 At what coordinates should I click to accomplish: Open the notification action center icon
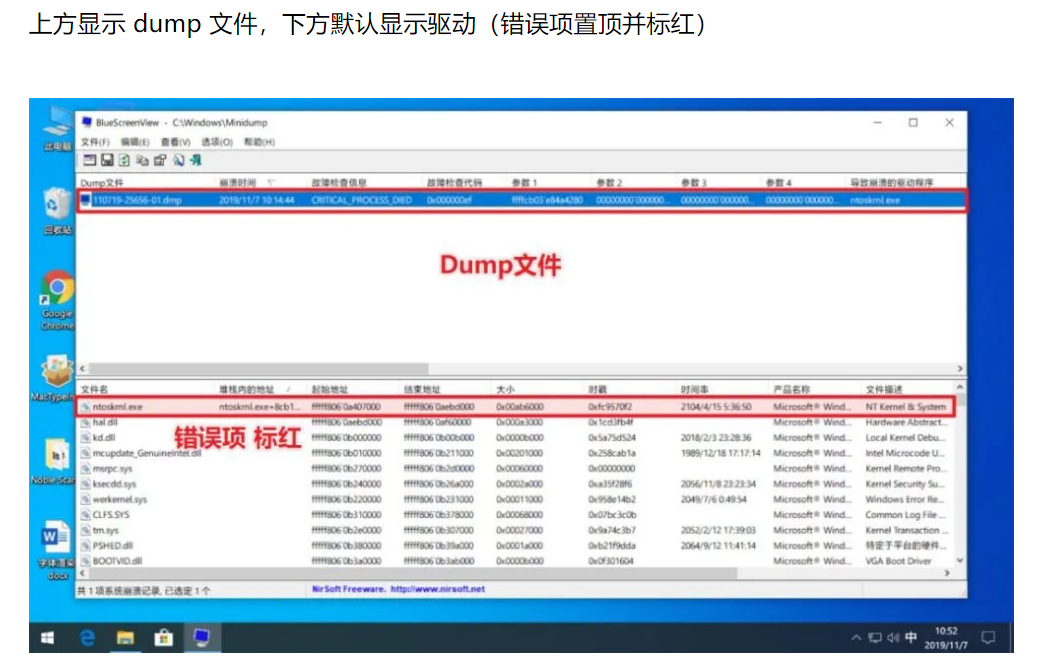(x=988, y=638)
